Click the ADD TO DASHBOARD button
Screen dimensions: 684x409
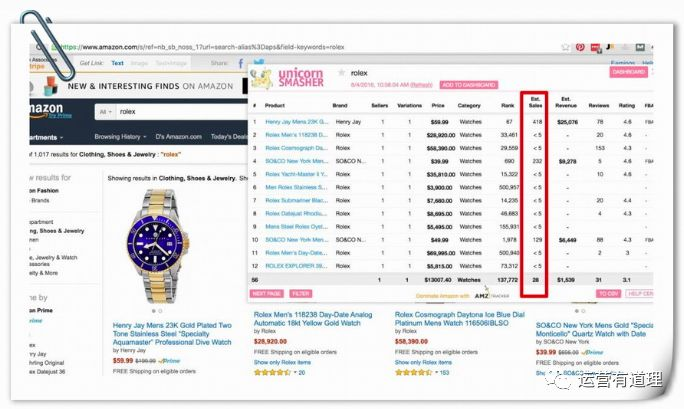[x=469, y=85]
